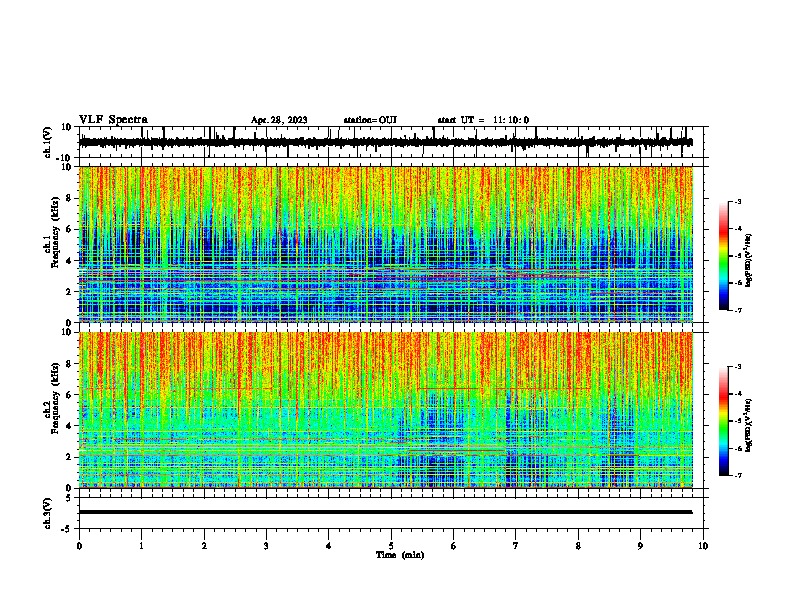
Task: Click the "ch.3(V)" axis label
Action: [48, 513]
